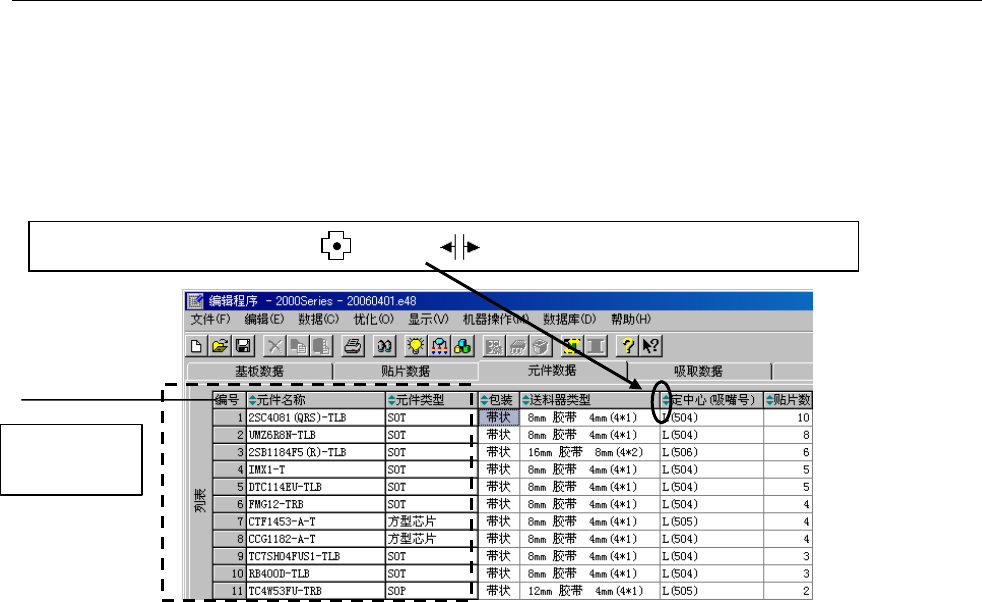The height and width of the screenshot is (602, 982).
Task: Select component RB400D-TLB
Action: coord(316,573)
